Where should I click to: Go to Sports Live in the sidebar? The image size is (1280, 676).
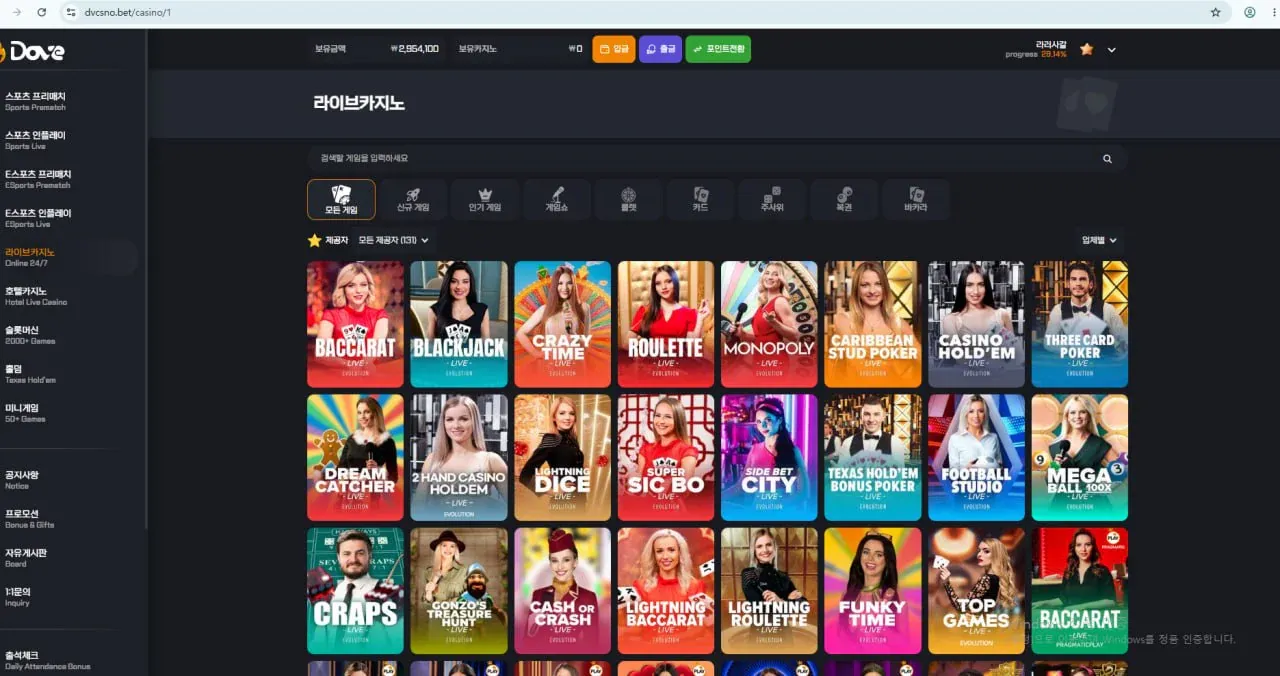pos(36,140)
